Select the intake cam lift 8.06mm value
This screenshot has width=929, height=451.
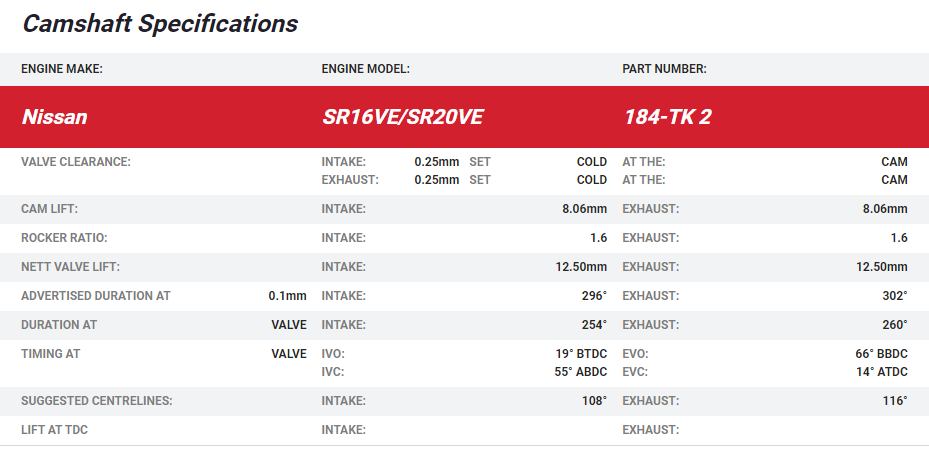(584, 209)
